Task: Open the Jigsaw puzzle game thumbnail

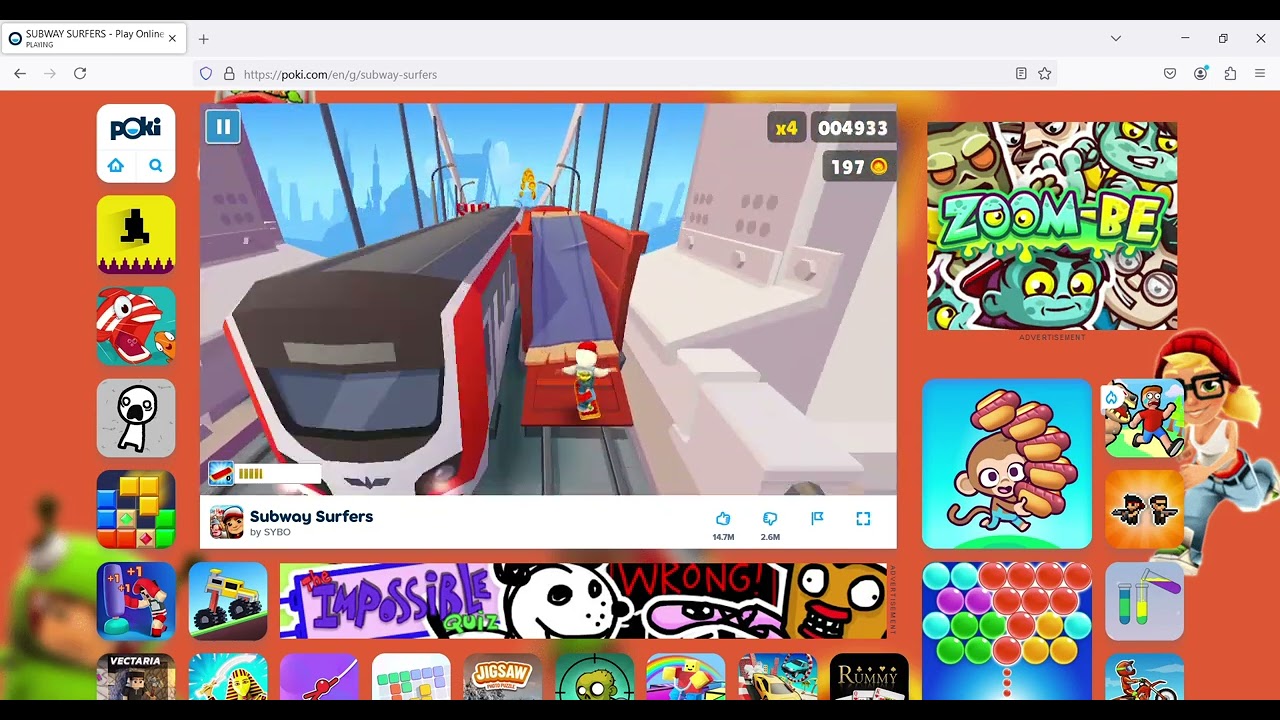Action: pyautogui.click(x=503, y=677)
